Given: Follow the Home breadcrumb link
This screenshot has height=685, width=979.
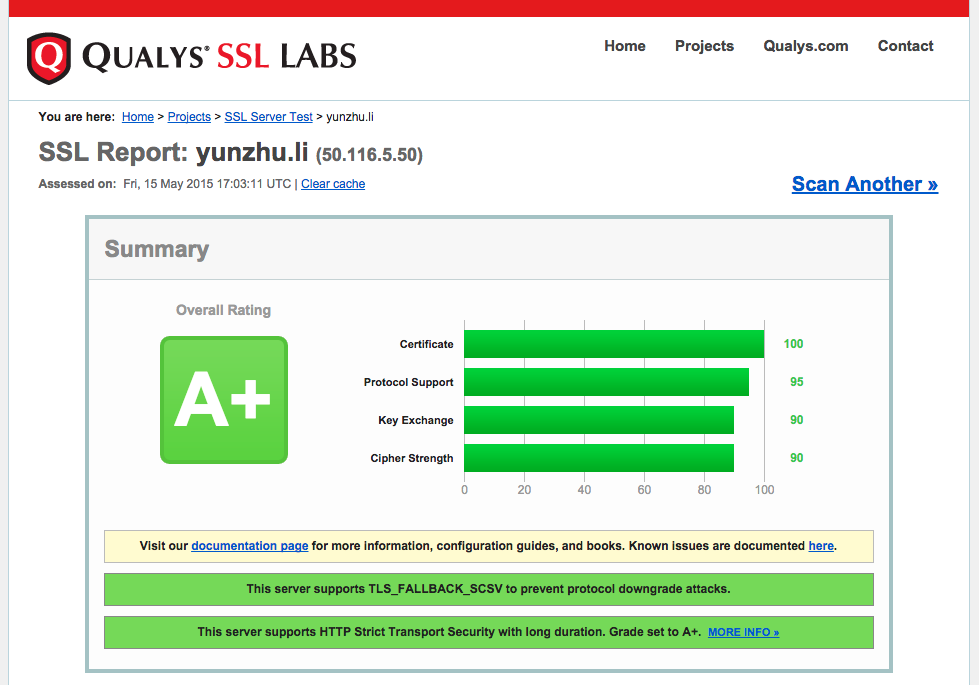Looking at the screenshot, I should point(137,117).
